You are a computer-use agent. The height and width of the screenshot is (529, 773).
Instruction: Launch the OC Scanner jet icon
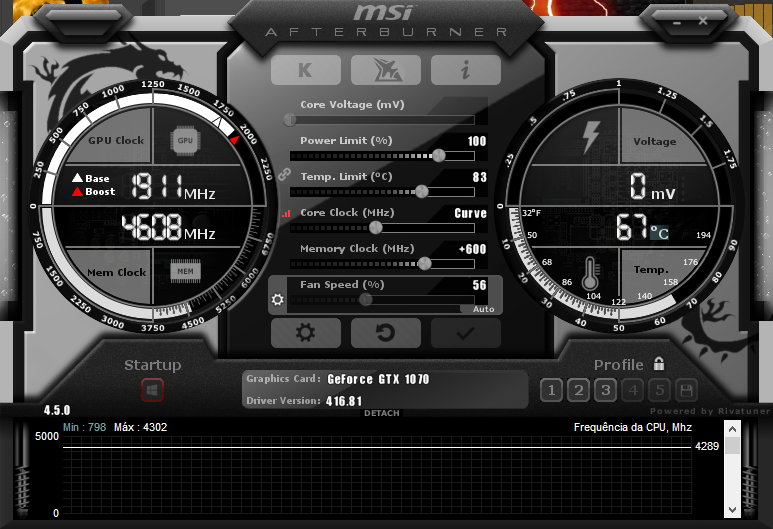click(x=386, y=70)
